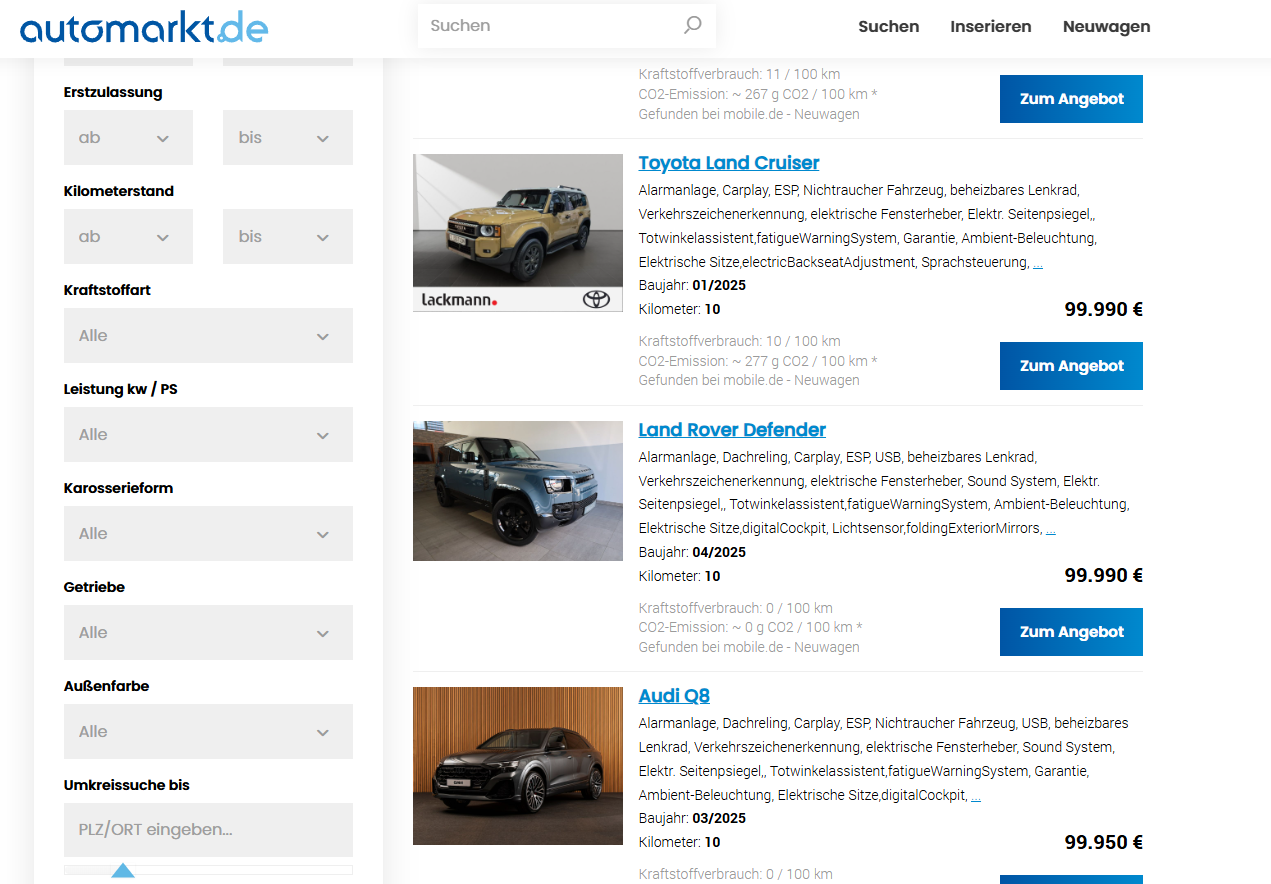This screenshot has height=884, width=1271.
Task: Click 'Kraftstoffverbrauch: 10 / 100 km' text
Action: [740, 342]
